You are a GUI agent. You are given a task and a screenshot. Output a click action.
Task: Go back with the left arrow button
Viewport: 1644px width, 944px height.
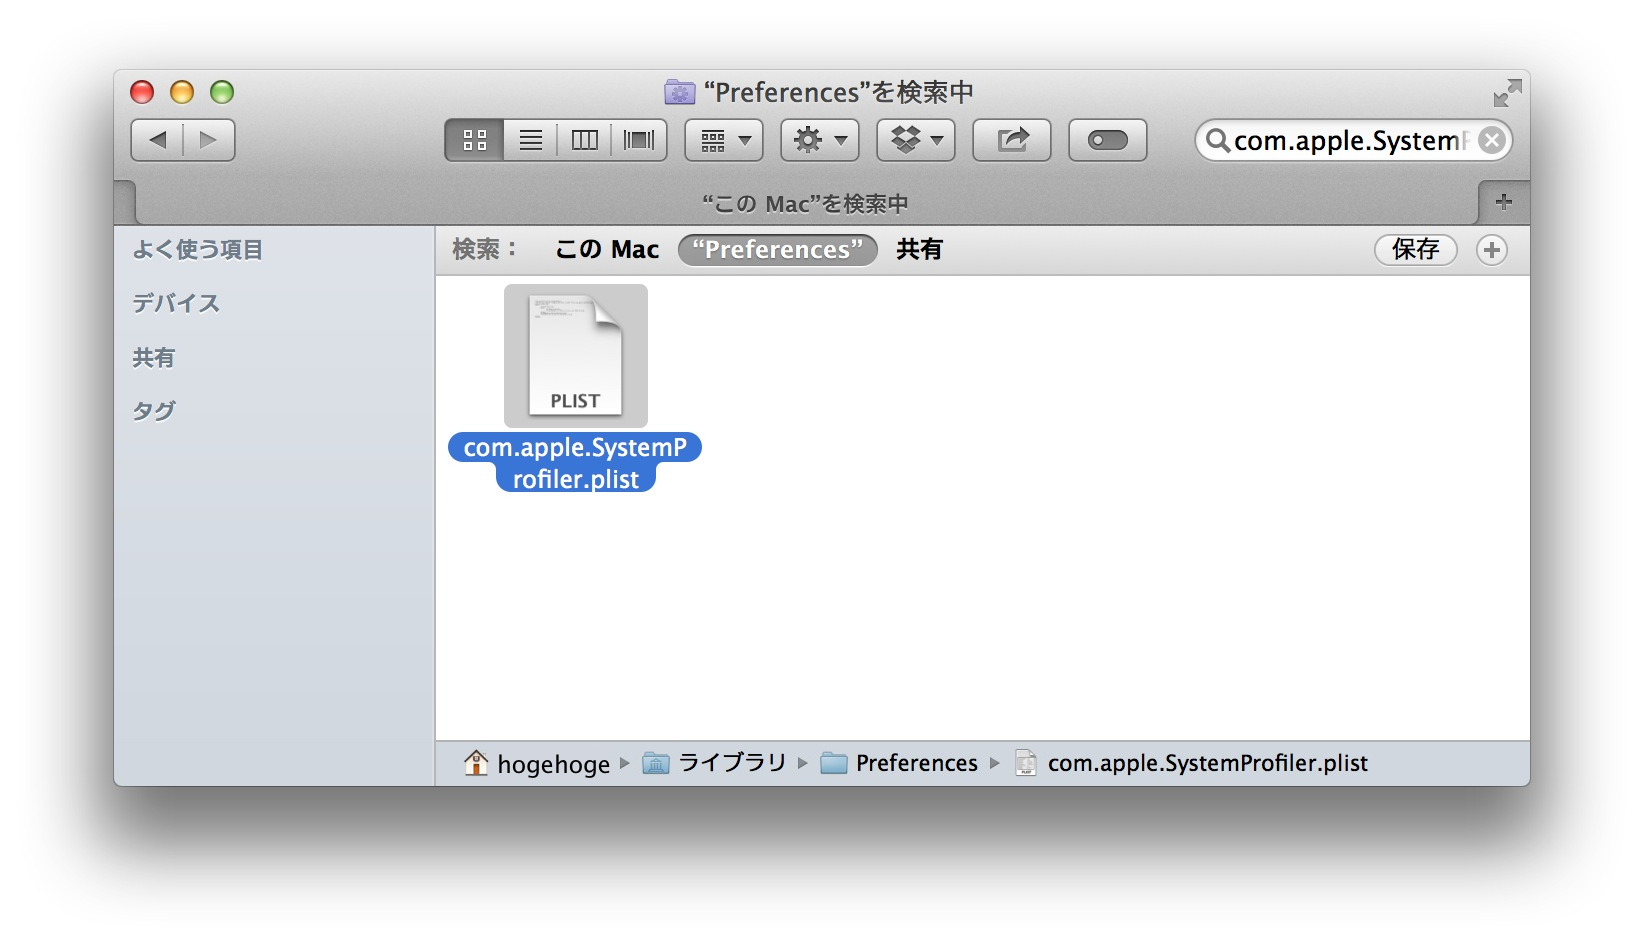coord(157,140)
